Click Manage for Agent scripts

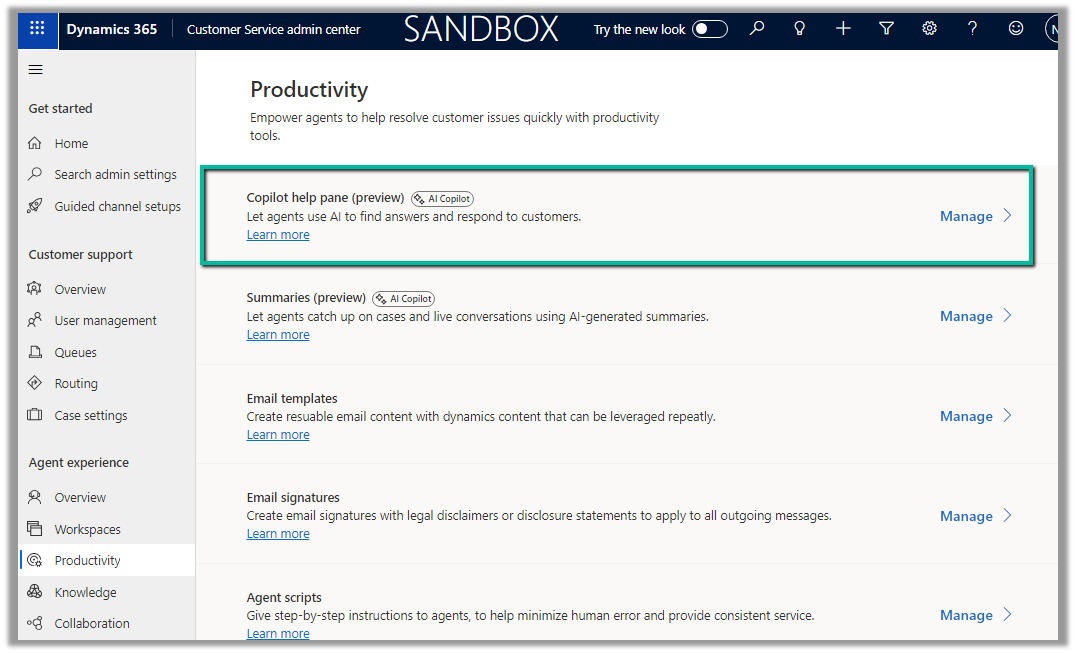pyautogui.click(x=966, y=615)
